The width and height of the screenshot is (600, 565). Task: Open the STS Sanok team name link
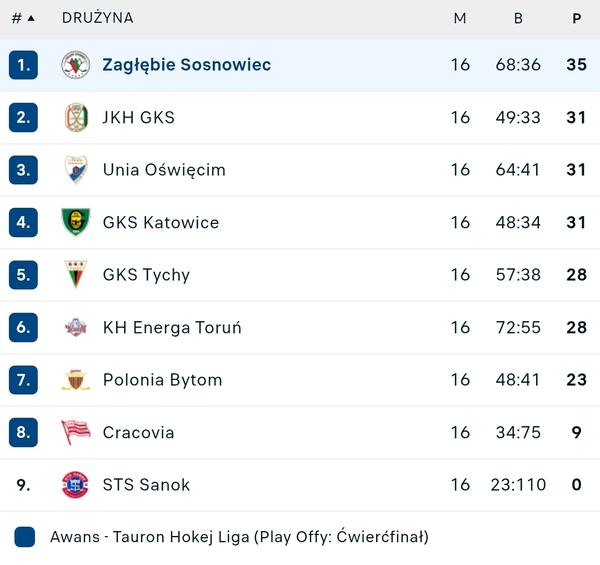point(146,485)
